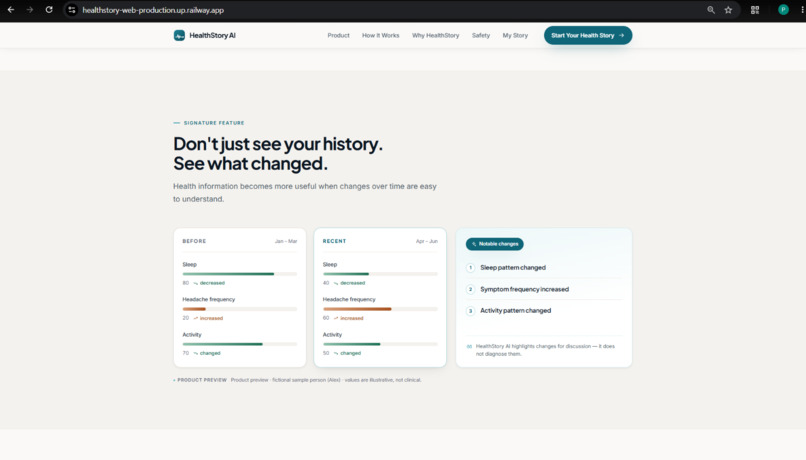Open the Product nav item
This screenshot has width=806, height=460.
coord(338,35)
